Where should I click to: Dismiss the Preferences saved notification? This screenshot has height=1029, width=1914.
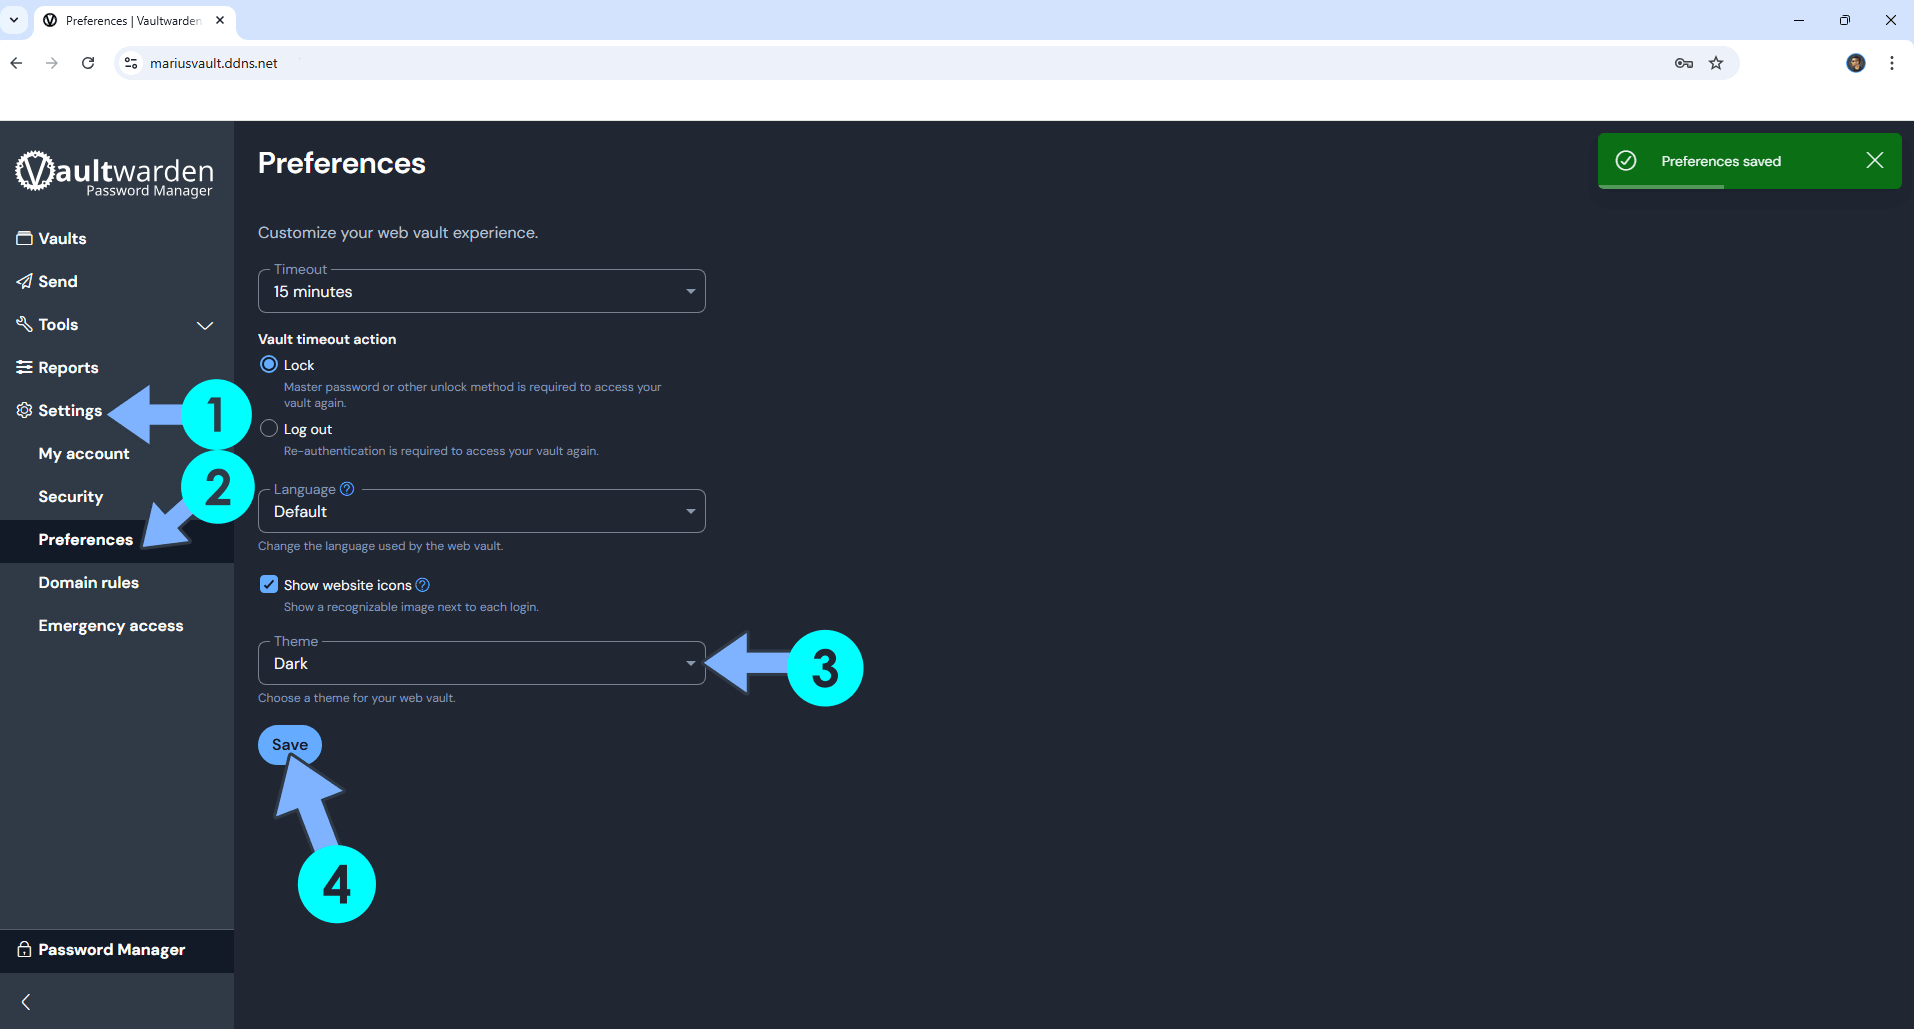1874,161
